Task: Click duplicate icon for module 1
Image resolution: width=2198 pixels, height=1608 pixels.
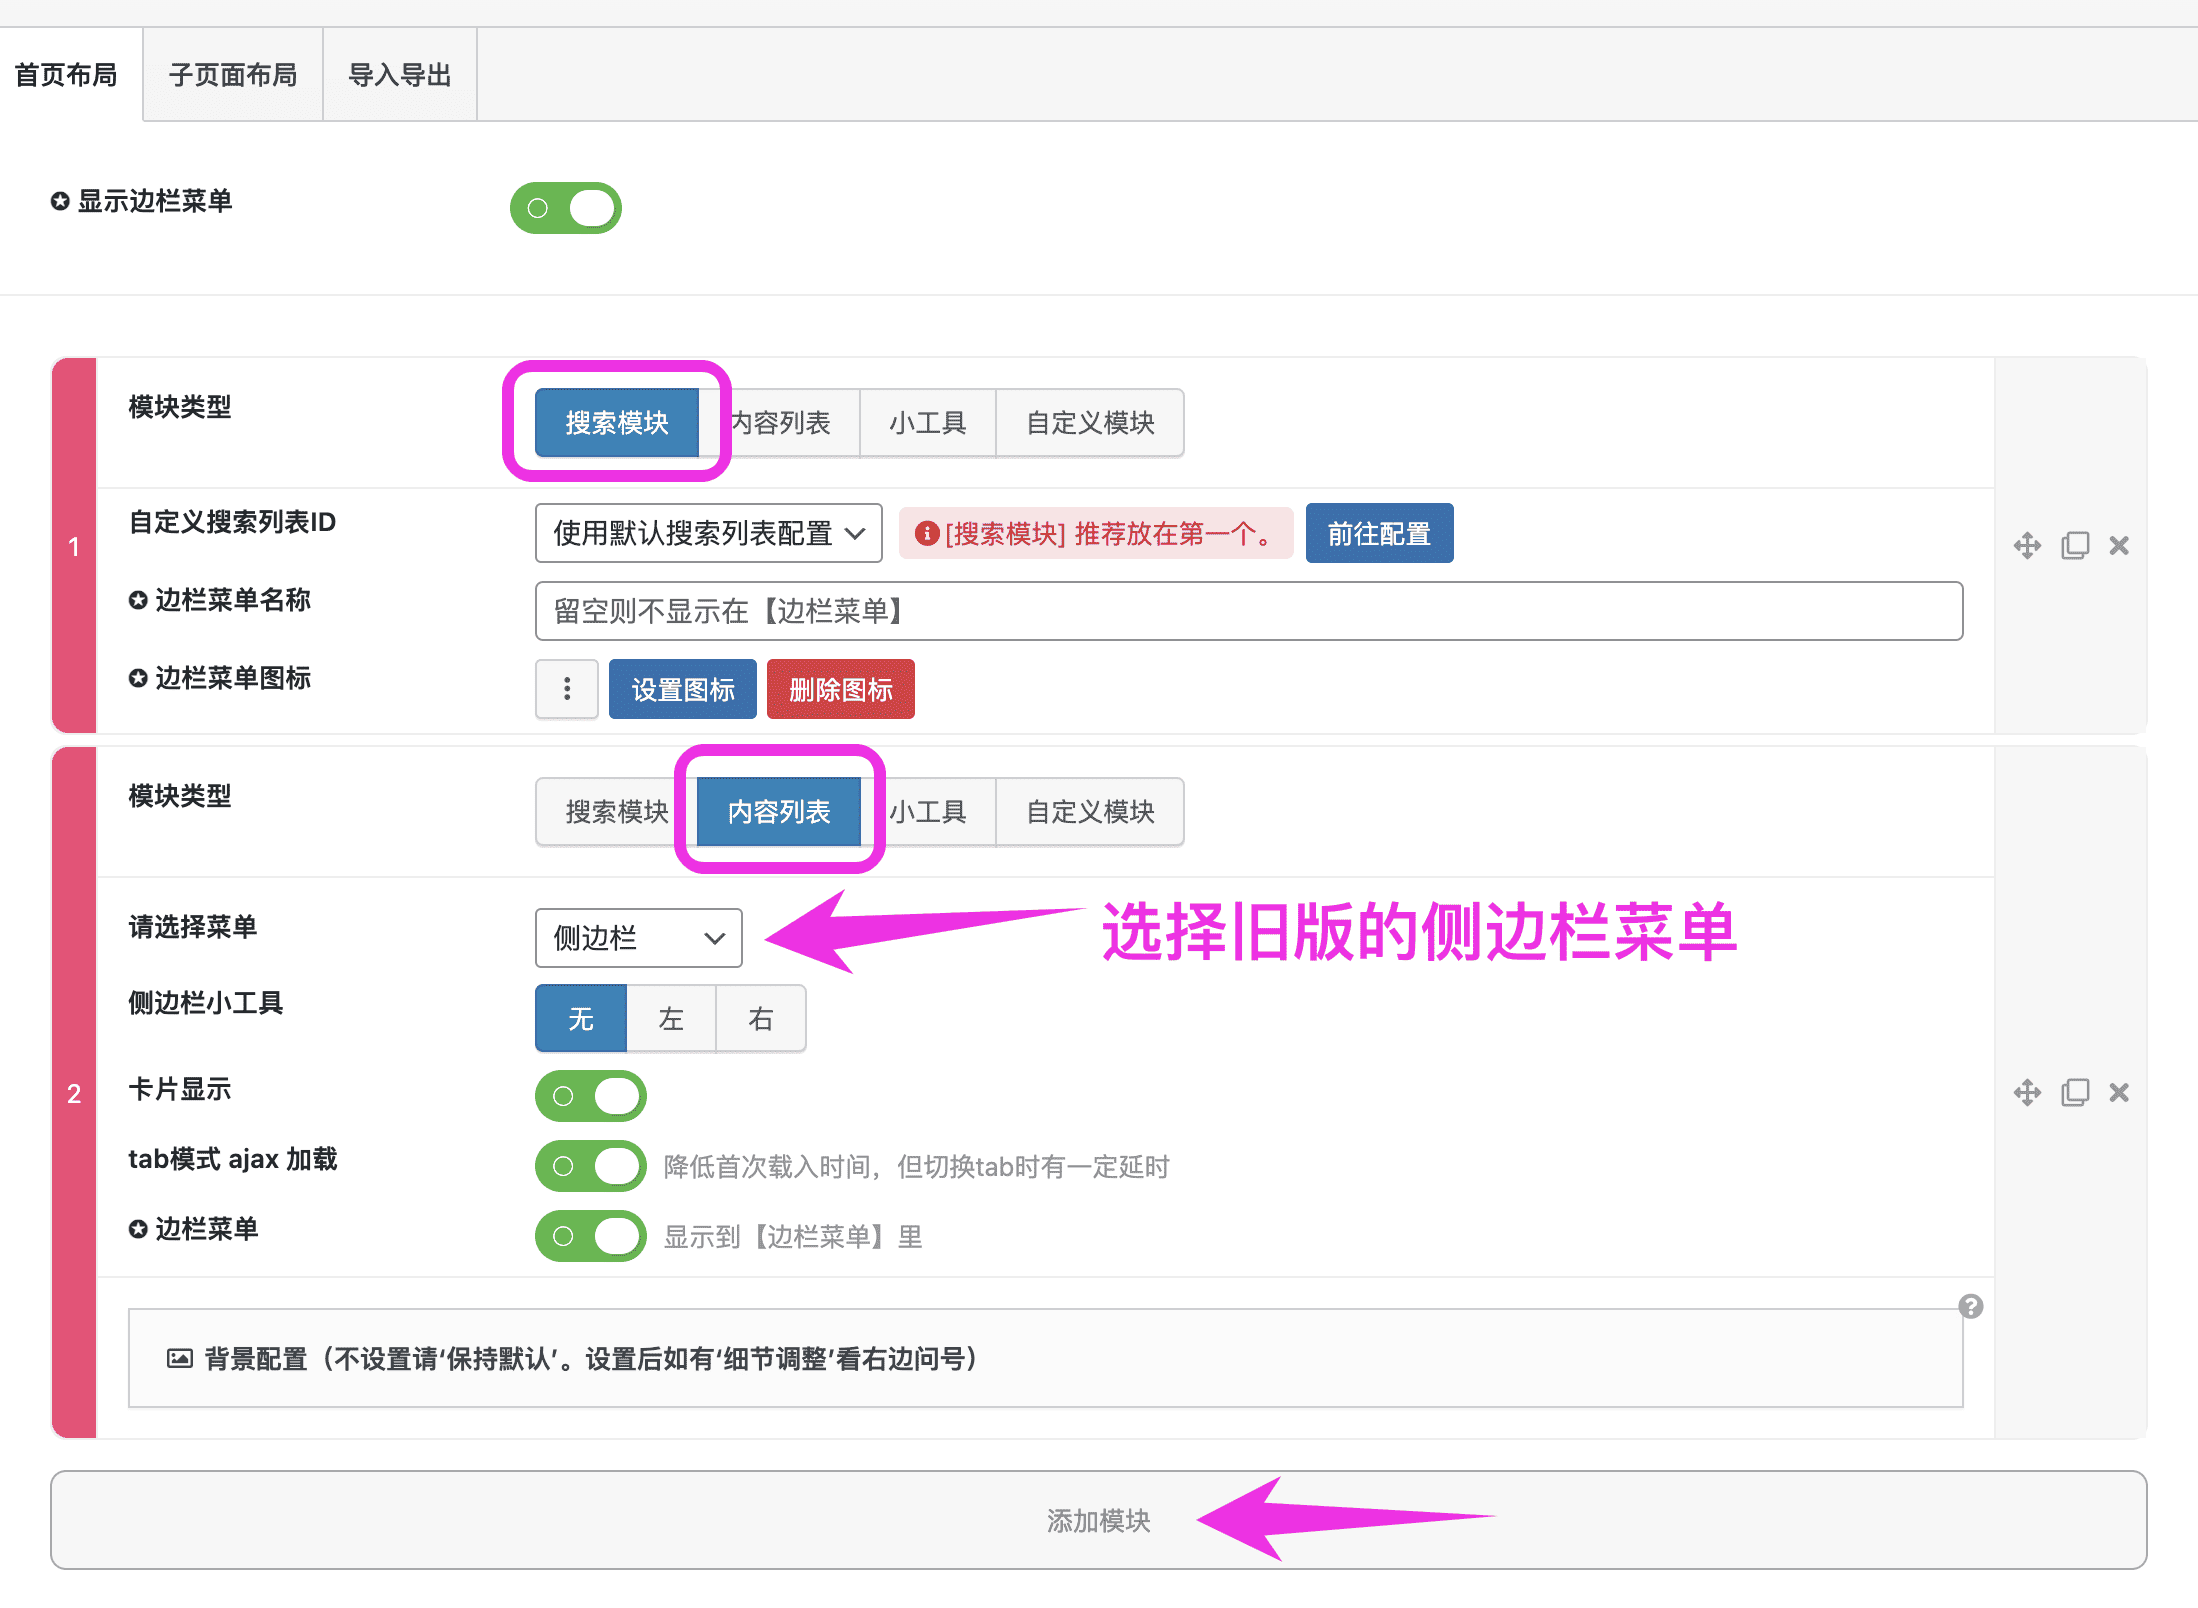Action: 2075,545
